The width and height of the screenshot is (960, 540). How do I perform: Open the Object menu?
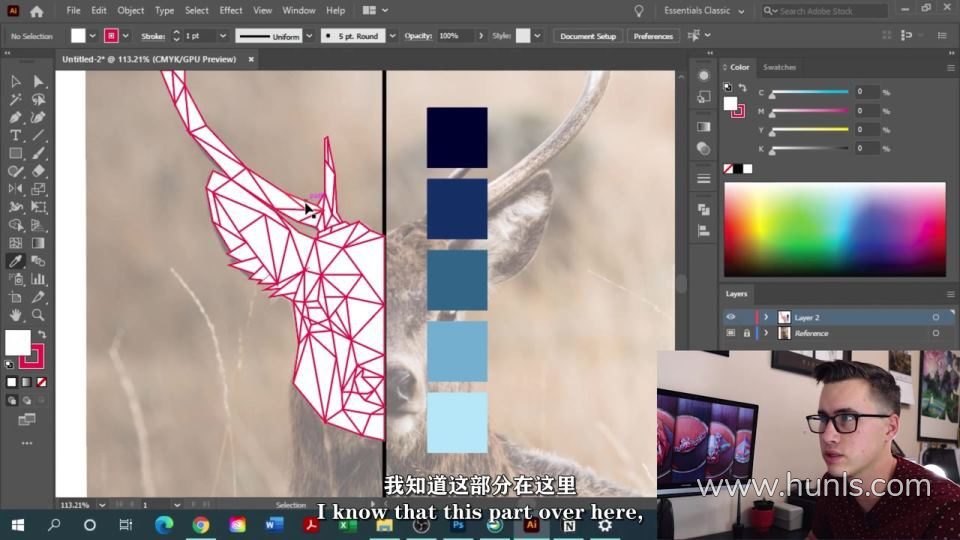(x=130, y=10)
